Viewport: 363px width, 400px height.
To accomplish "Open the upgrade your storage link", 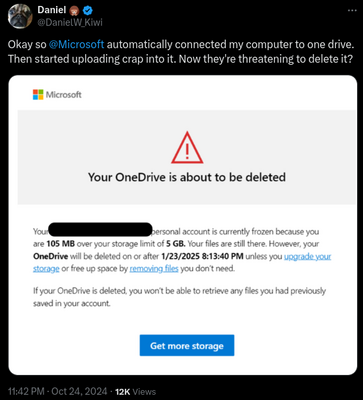I will click(x=182, y=262).
